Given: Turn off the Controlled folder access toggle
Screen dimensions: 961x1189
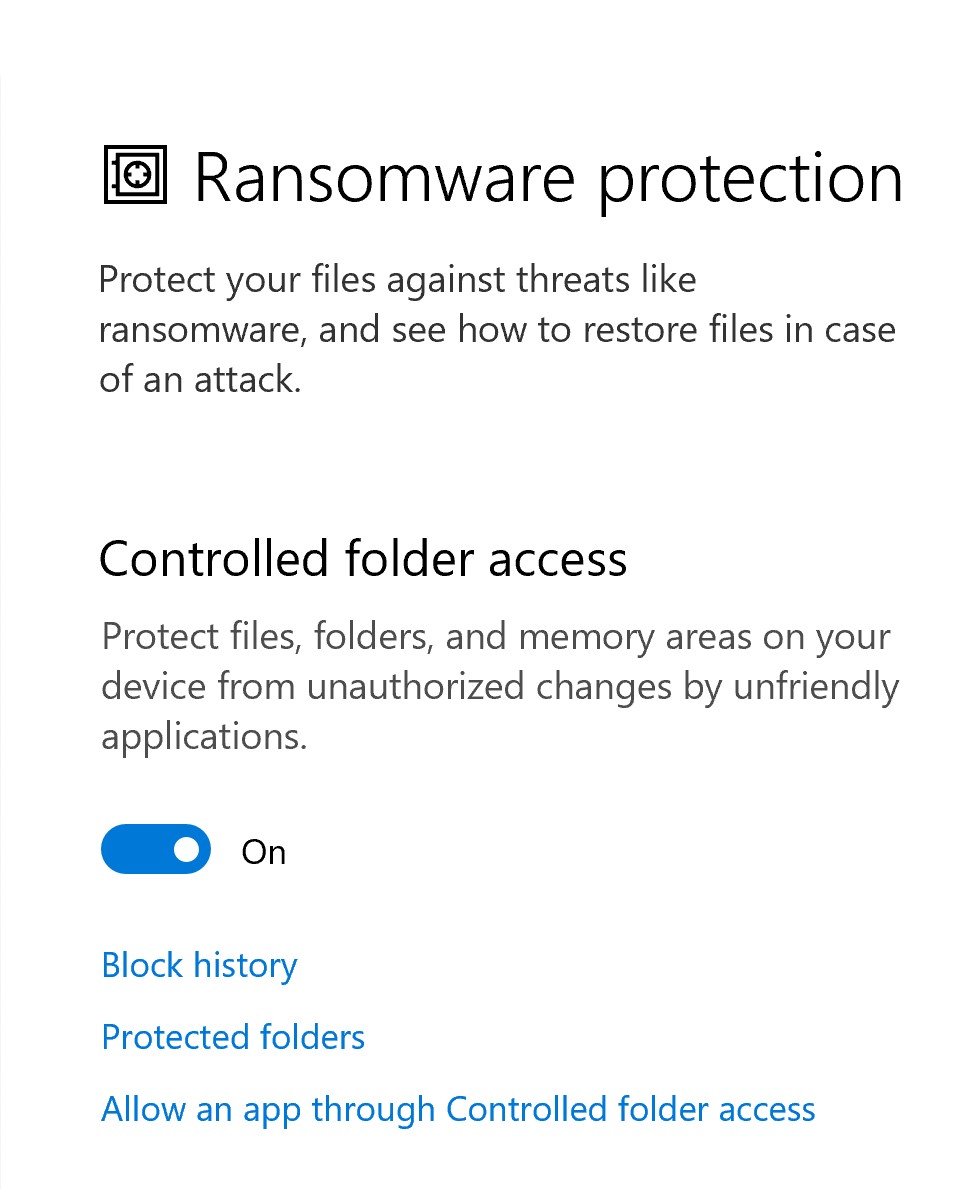Looking at the screenshot, I should 156,850.
